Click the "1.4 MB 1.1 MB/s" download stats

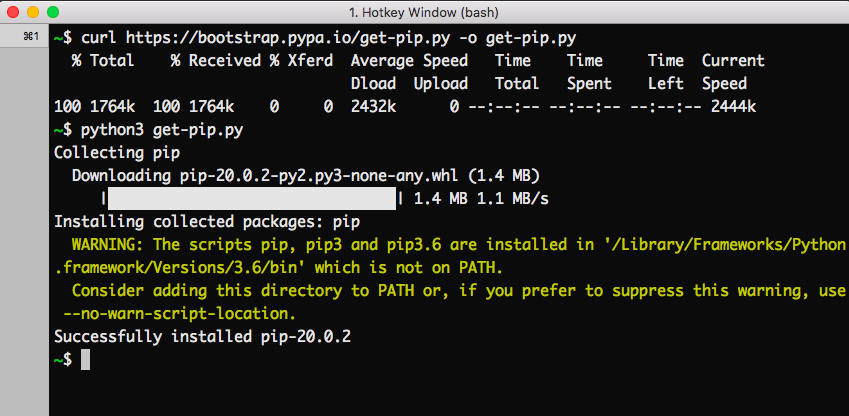pyautogui.click(x=480, y=199)
